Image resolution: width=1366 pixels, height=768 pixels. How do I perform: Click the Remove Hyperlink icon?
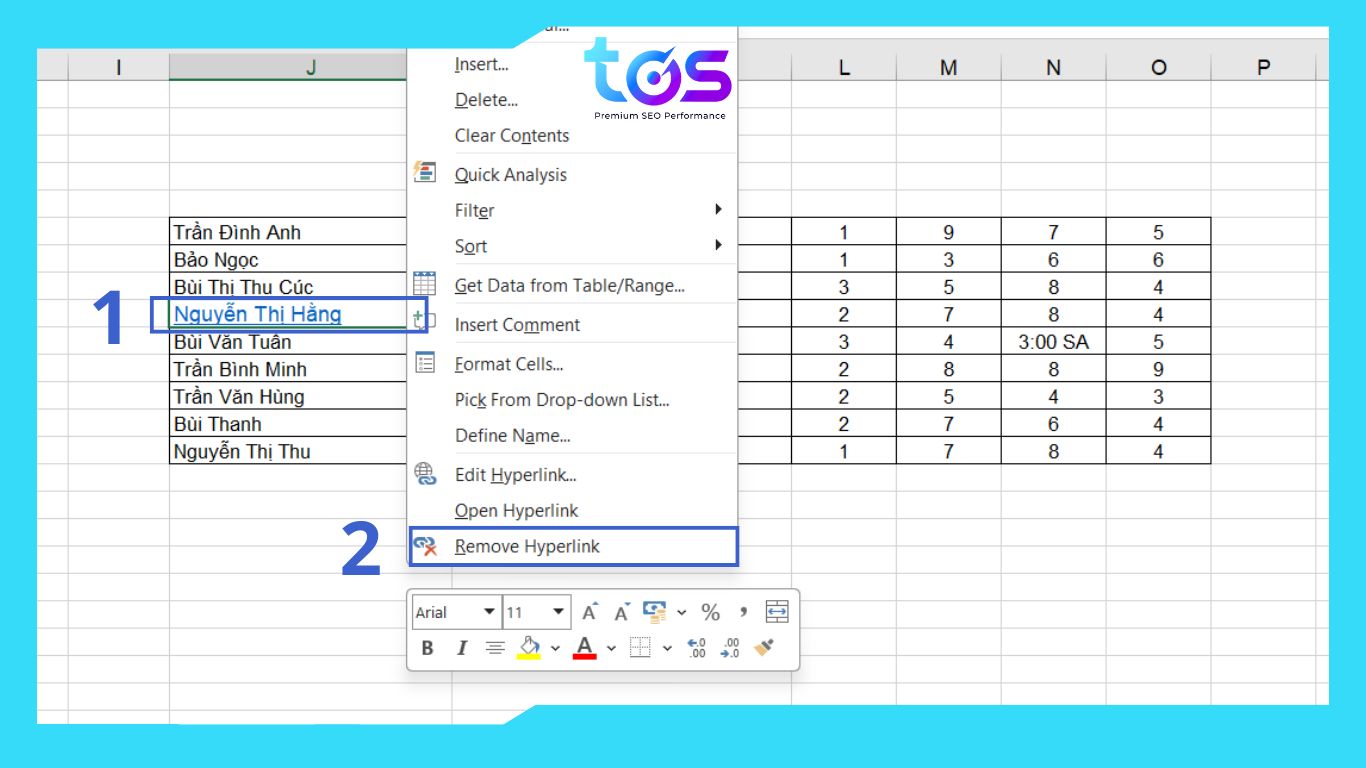click(426, 546)
